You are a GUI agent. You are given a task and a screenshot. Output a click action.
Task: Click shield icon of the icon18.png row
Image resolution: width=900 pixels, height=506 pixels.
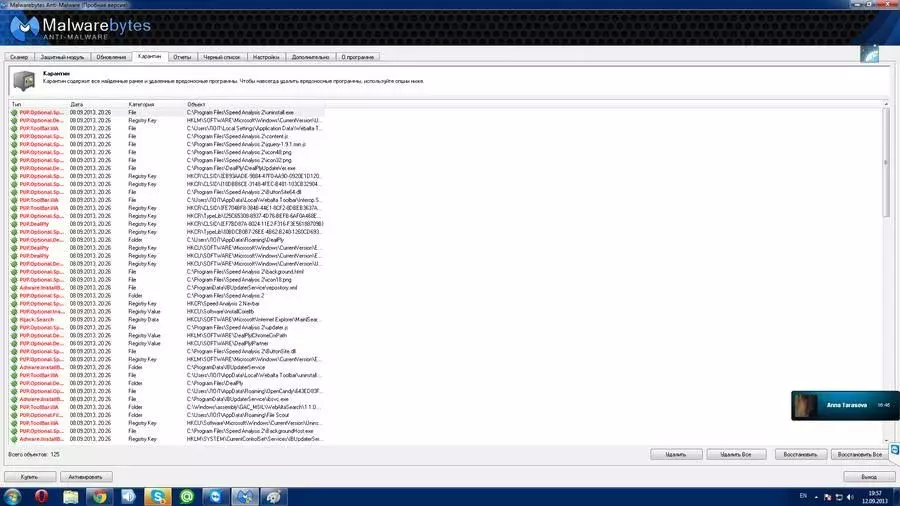[x=14, y=280]
